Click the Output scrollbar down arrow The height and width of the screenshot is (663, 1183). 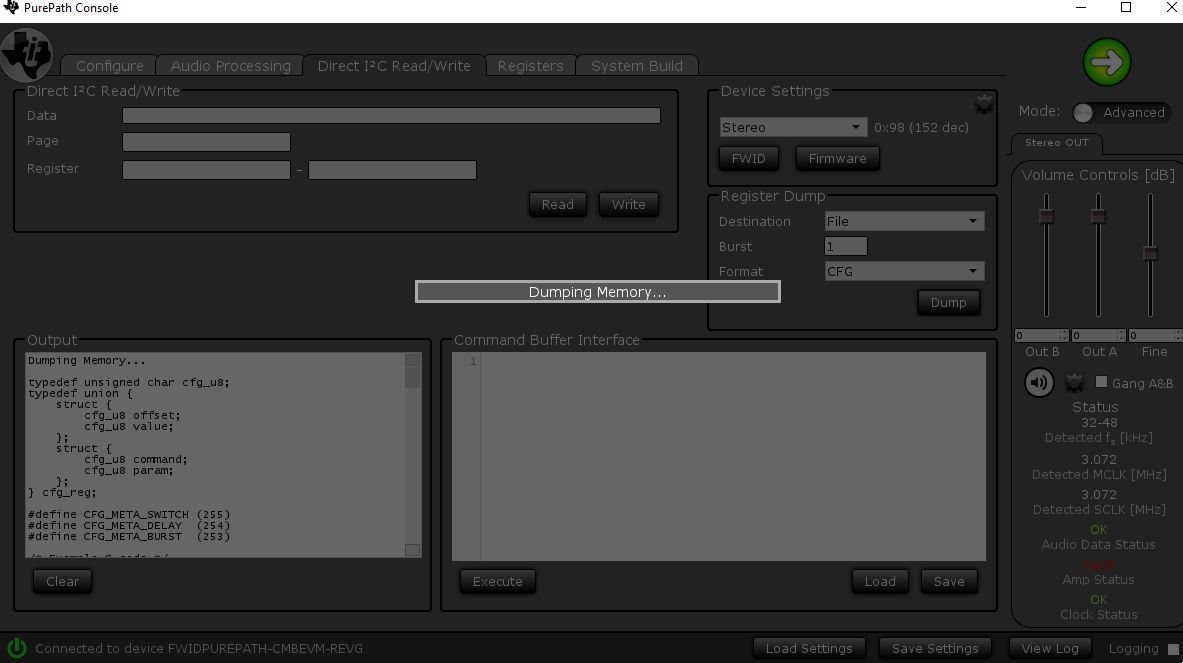[413, 550]
